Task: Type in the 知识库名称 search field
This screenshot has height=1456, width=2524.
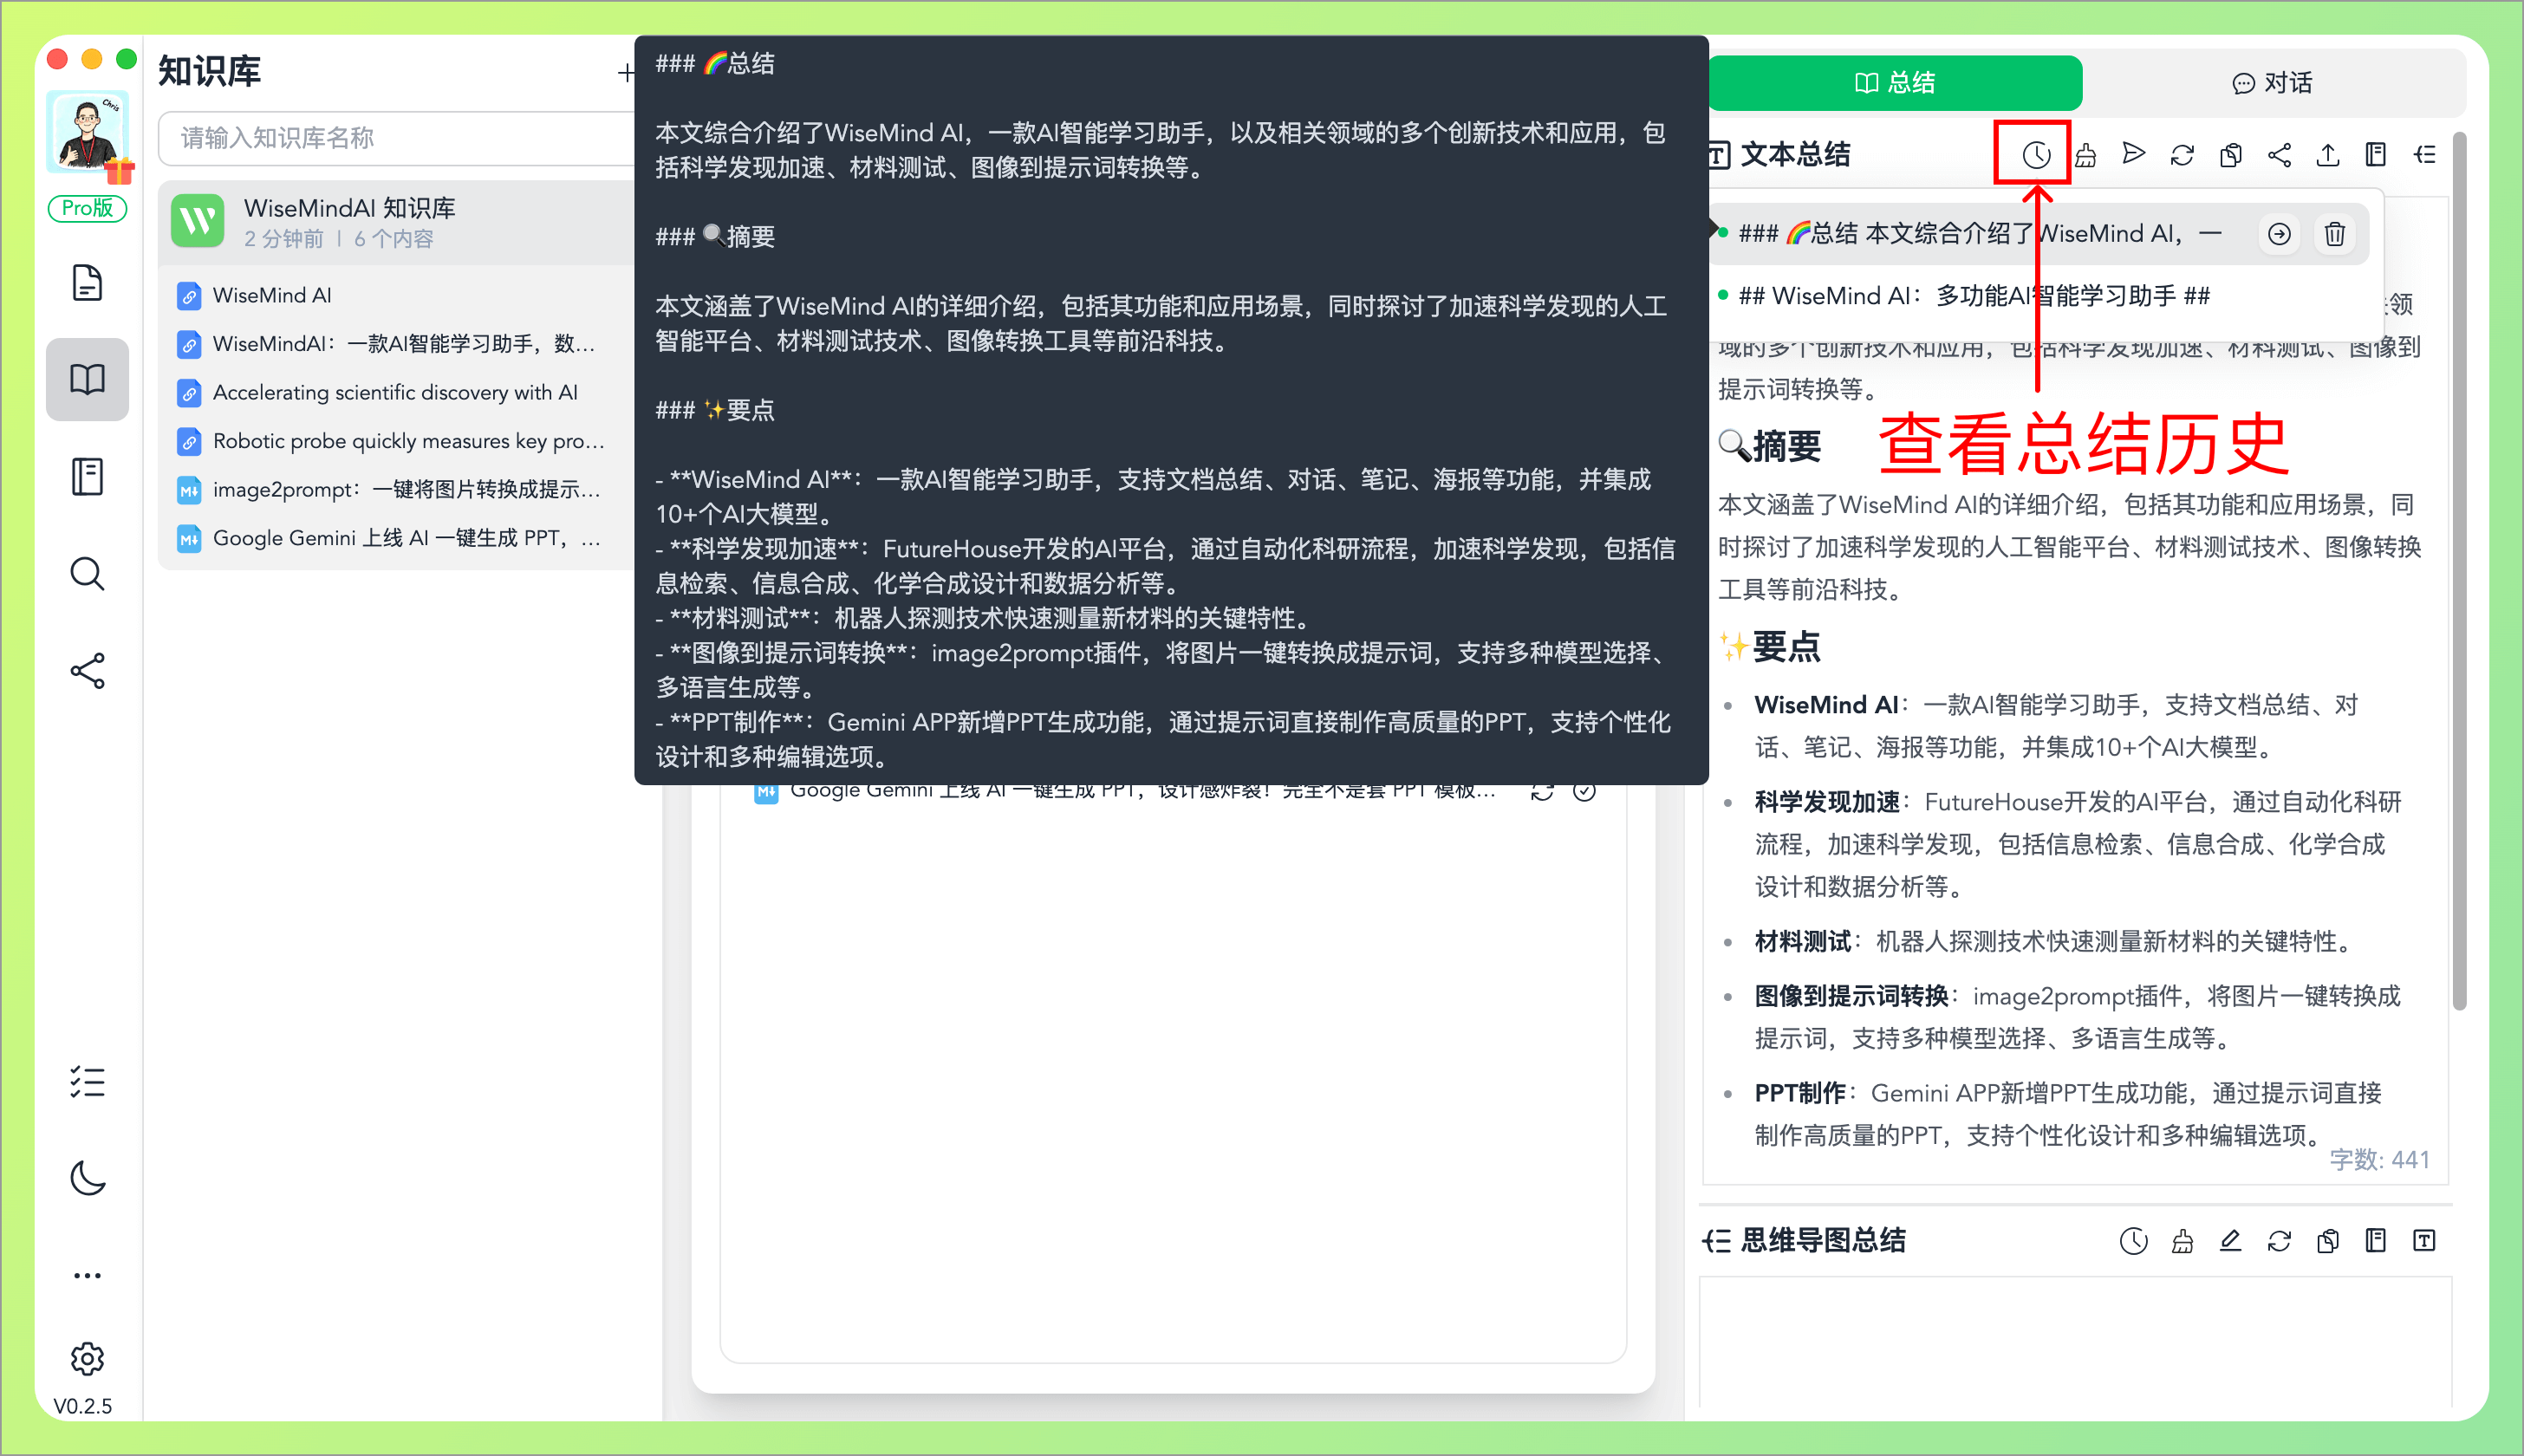Action: click(390, 138)
